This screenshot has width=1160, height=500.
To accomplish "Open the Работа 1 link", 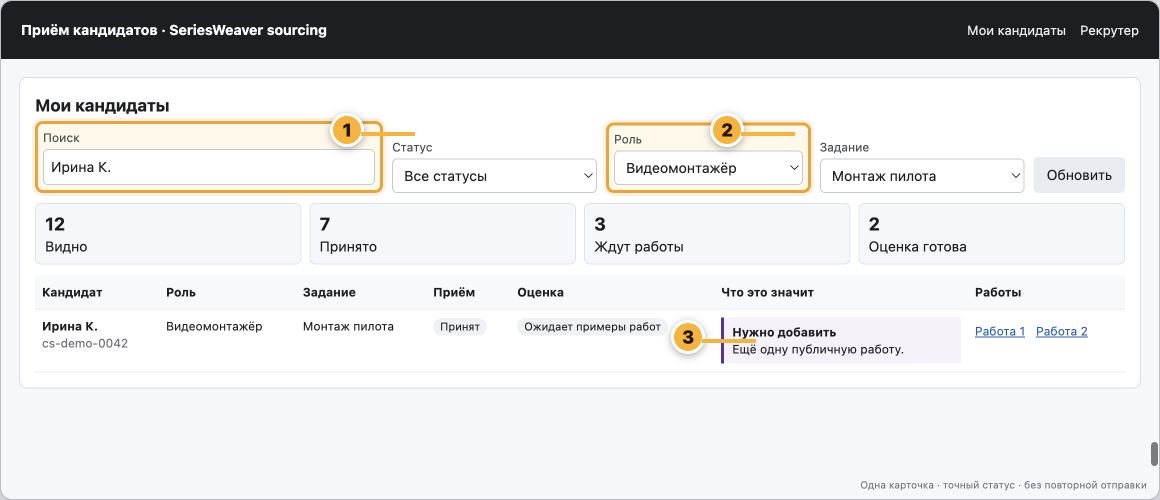I will click(999, 331).
